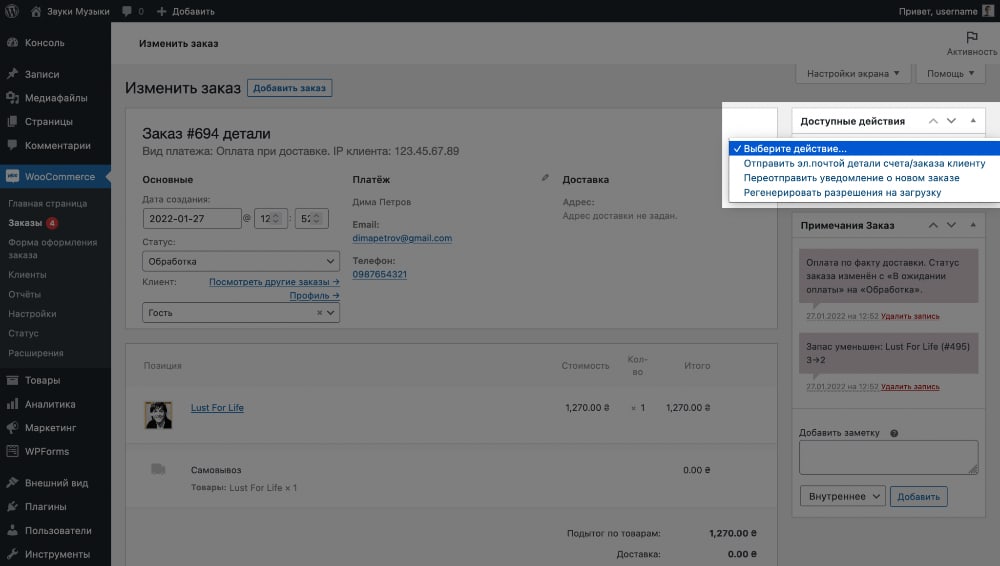Move Примечания Заказ panel down
1000x566 pixels.
tap(951, 225)
